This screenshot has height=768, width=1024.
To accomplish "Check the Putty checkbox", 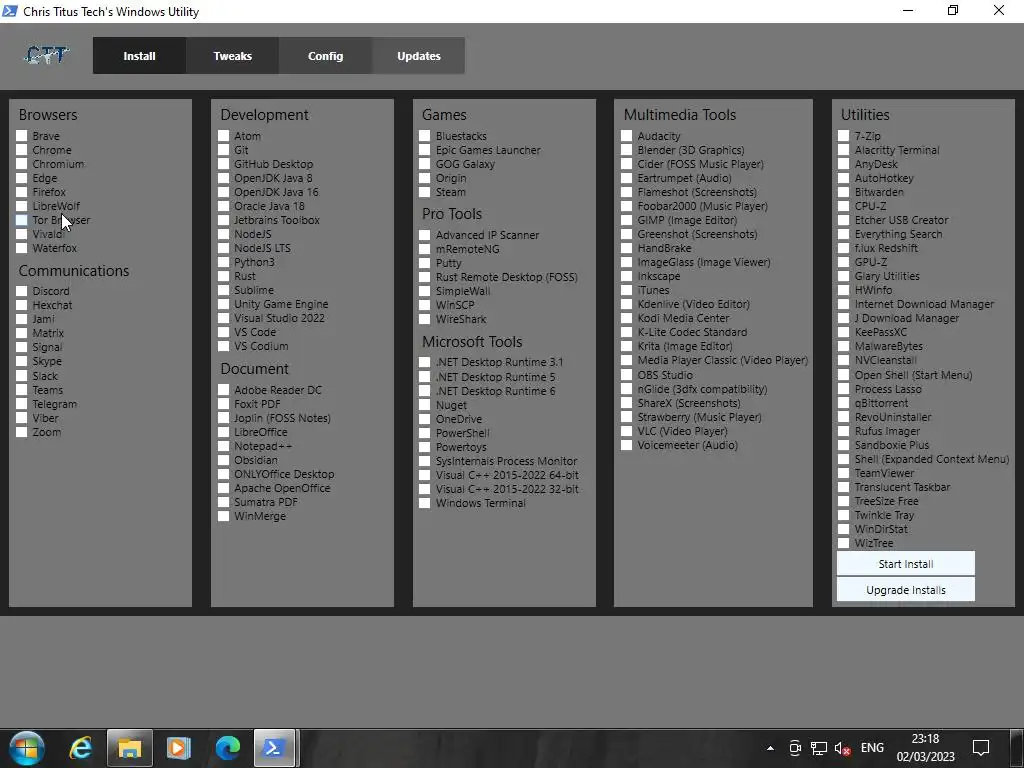I will [424, 263].
